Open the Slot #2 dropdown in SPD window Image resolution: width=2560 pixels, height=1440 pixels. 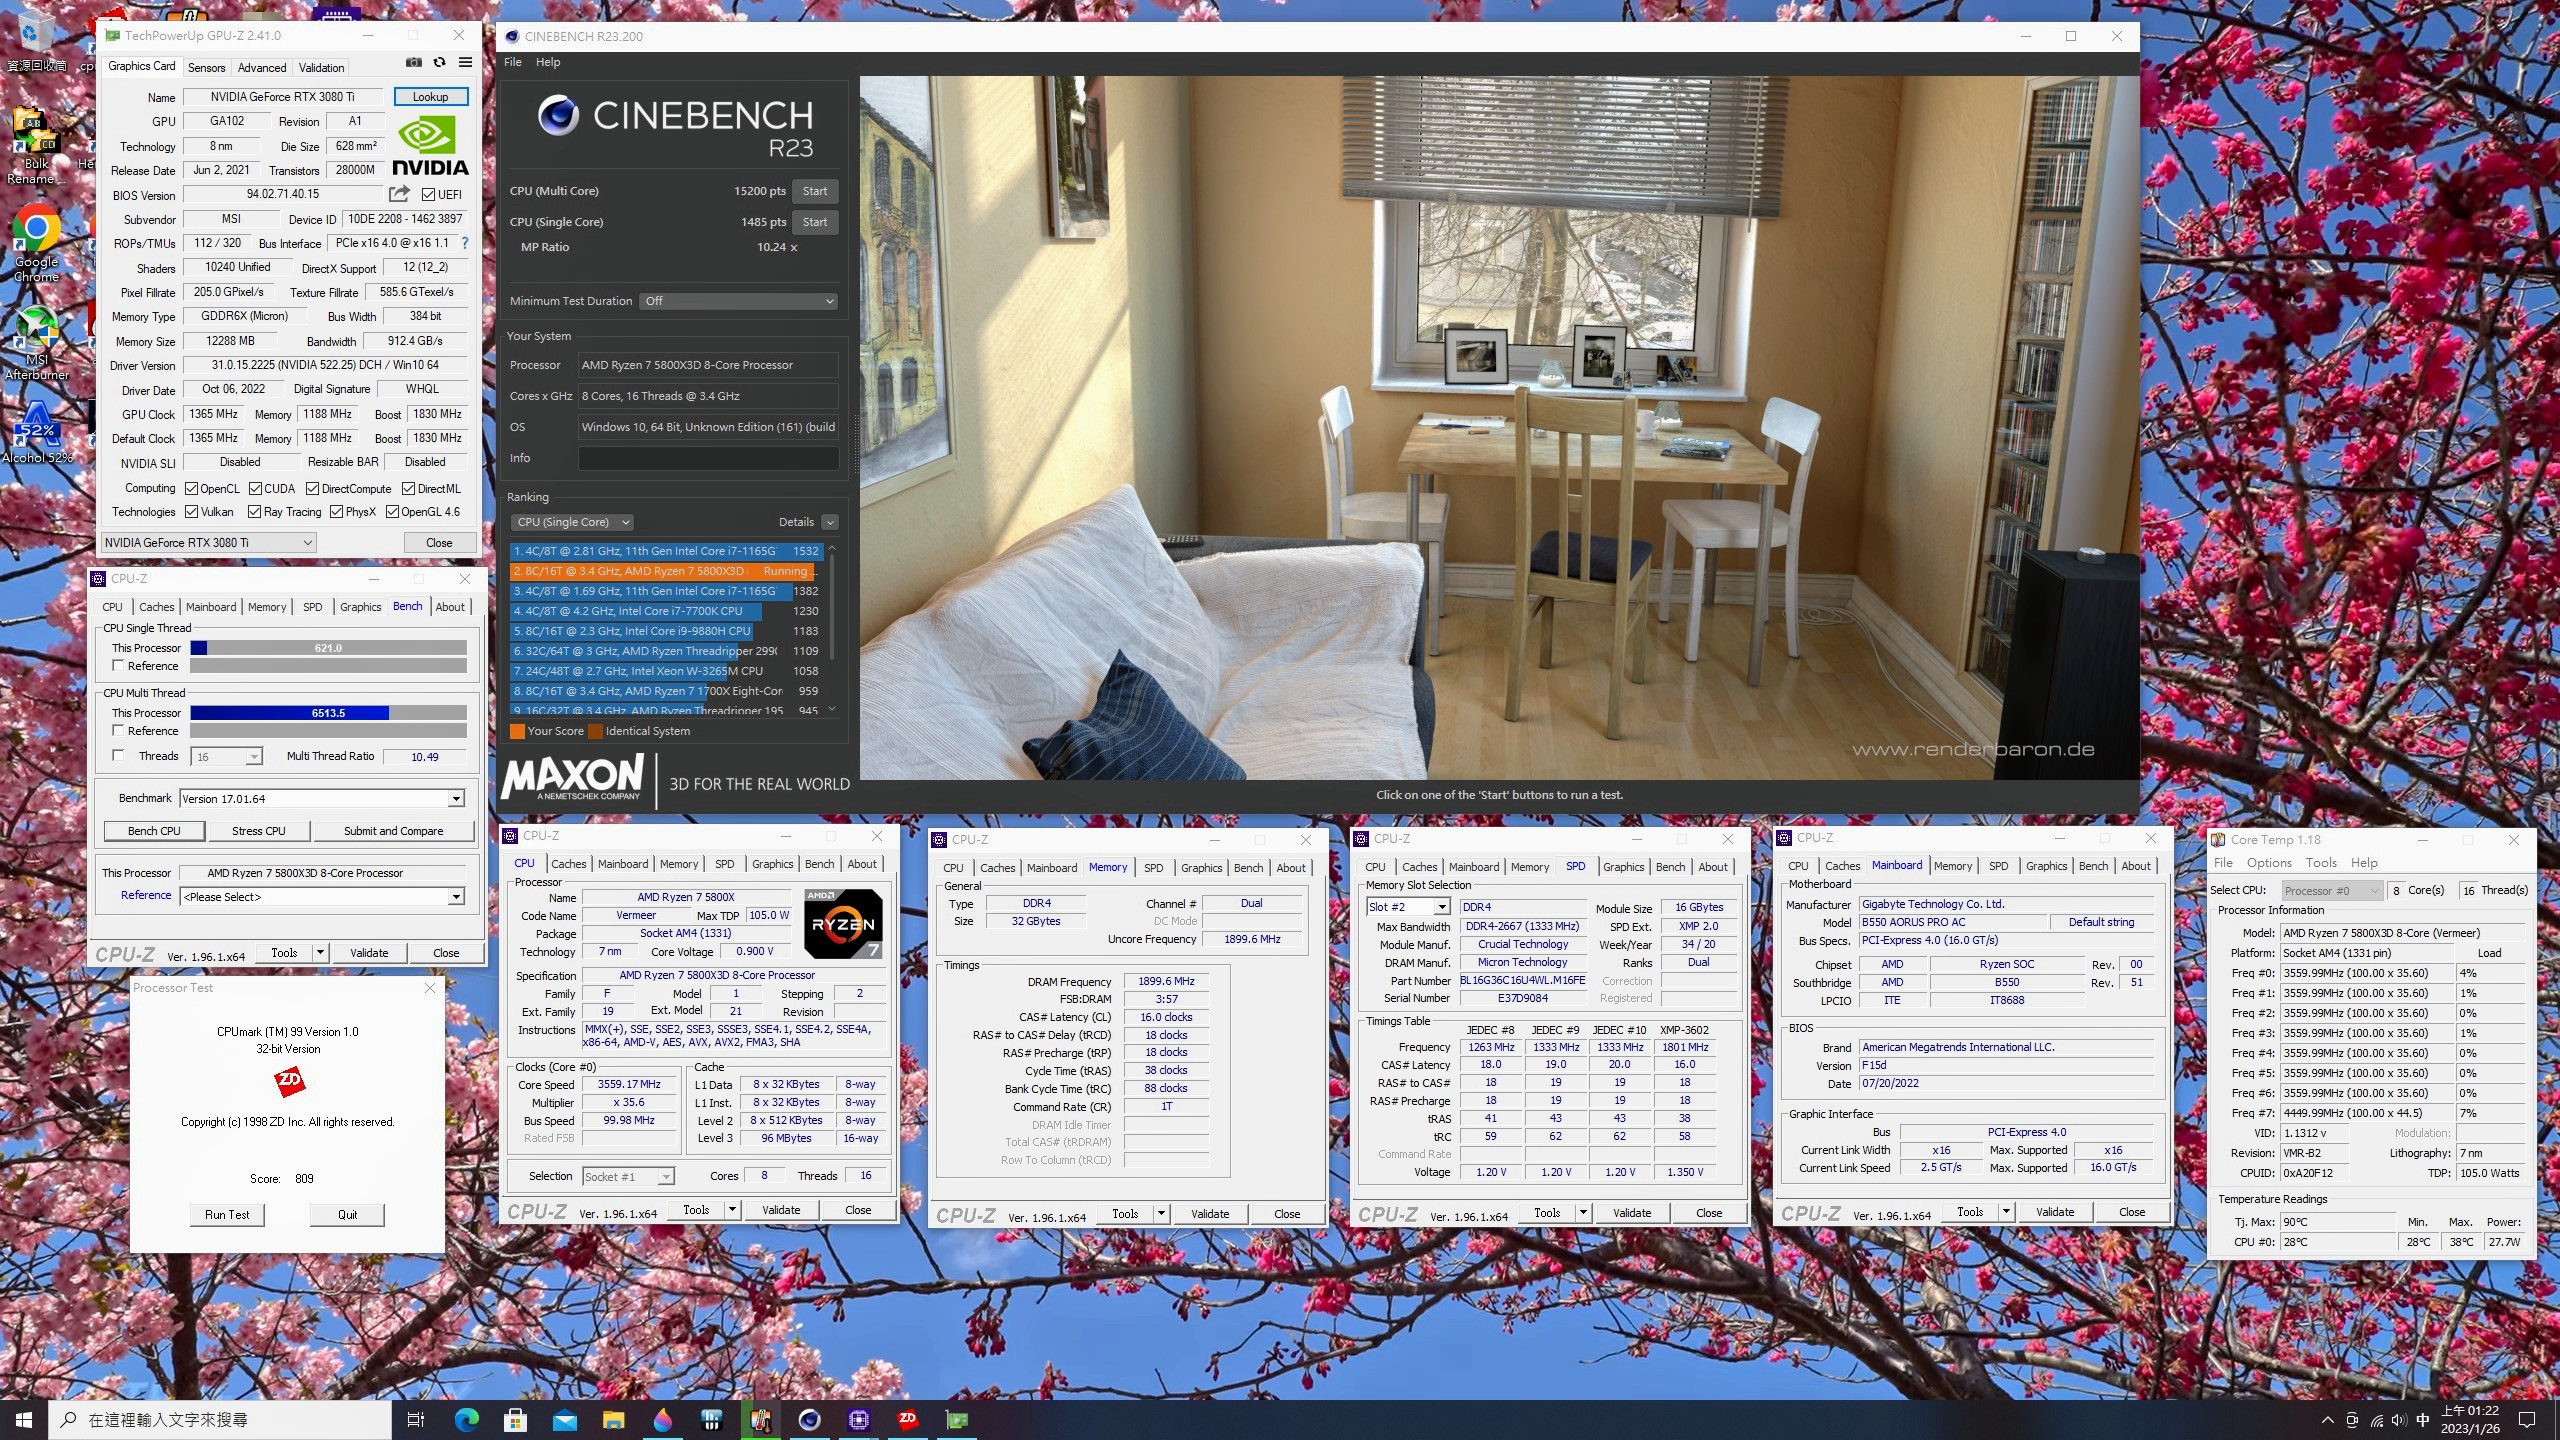click(x=1408, y=907)
